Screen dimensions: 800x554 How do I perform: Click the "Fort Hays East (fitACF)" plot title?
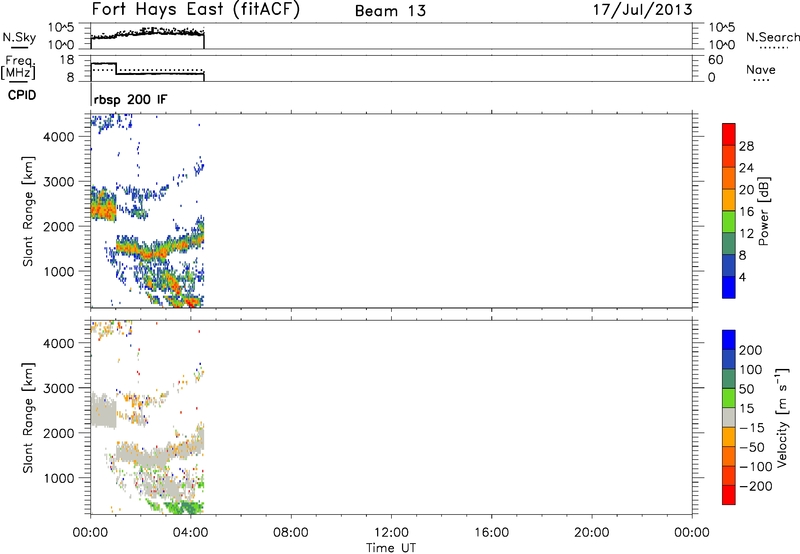pos(195,9)
